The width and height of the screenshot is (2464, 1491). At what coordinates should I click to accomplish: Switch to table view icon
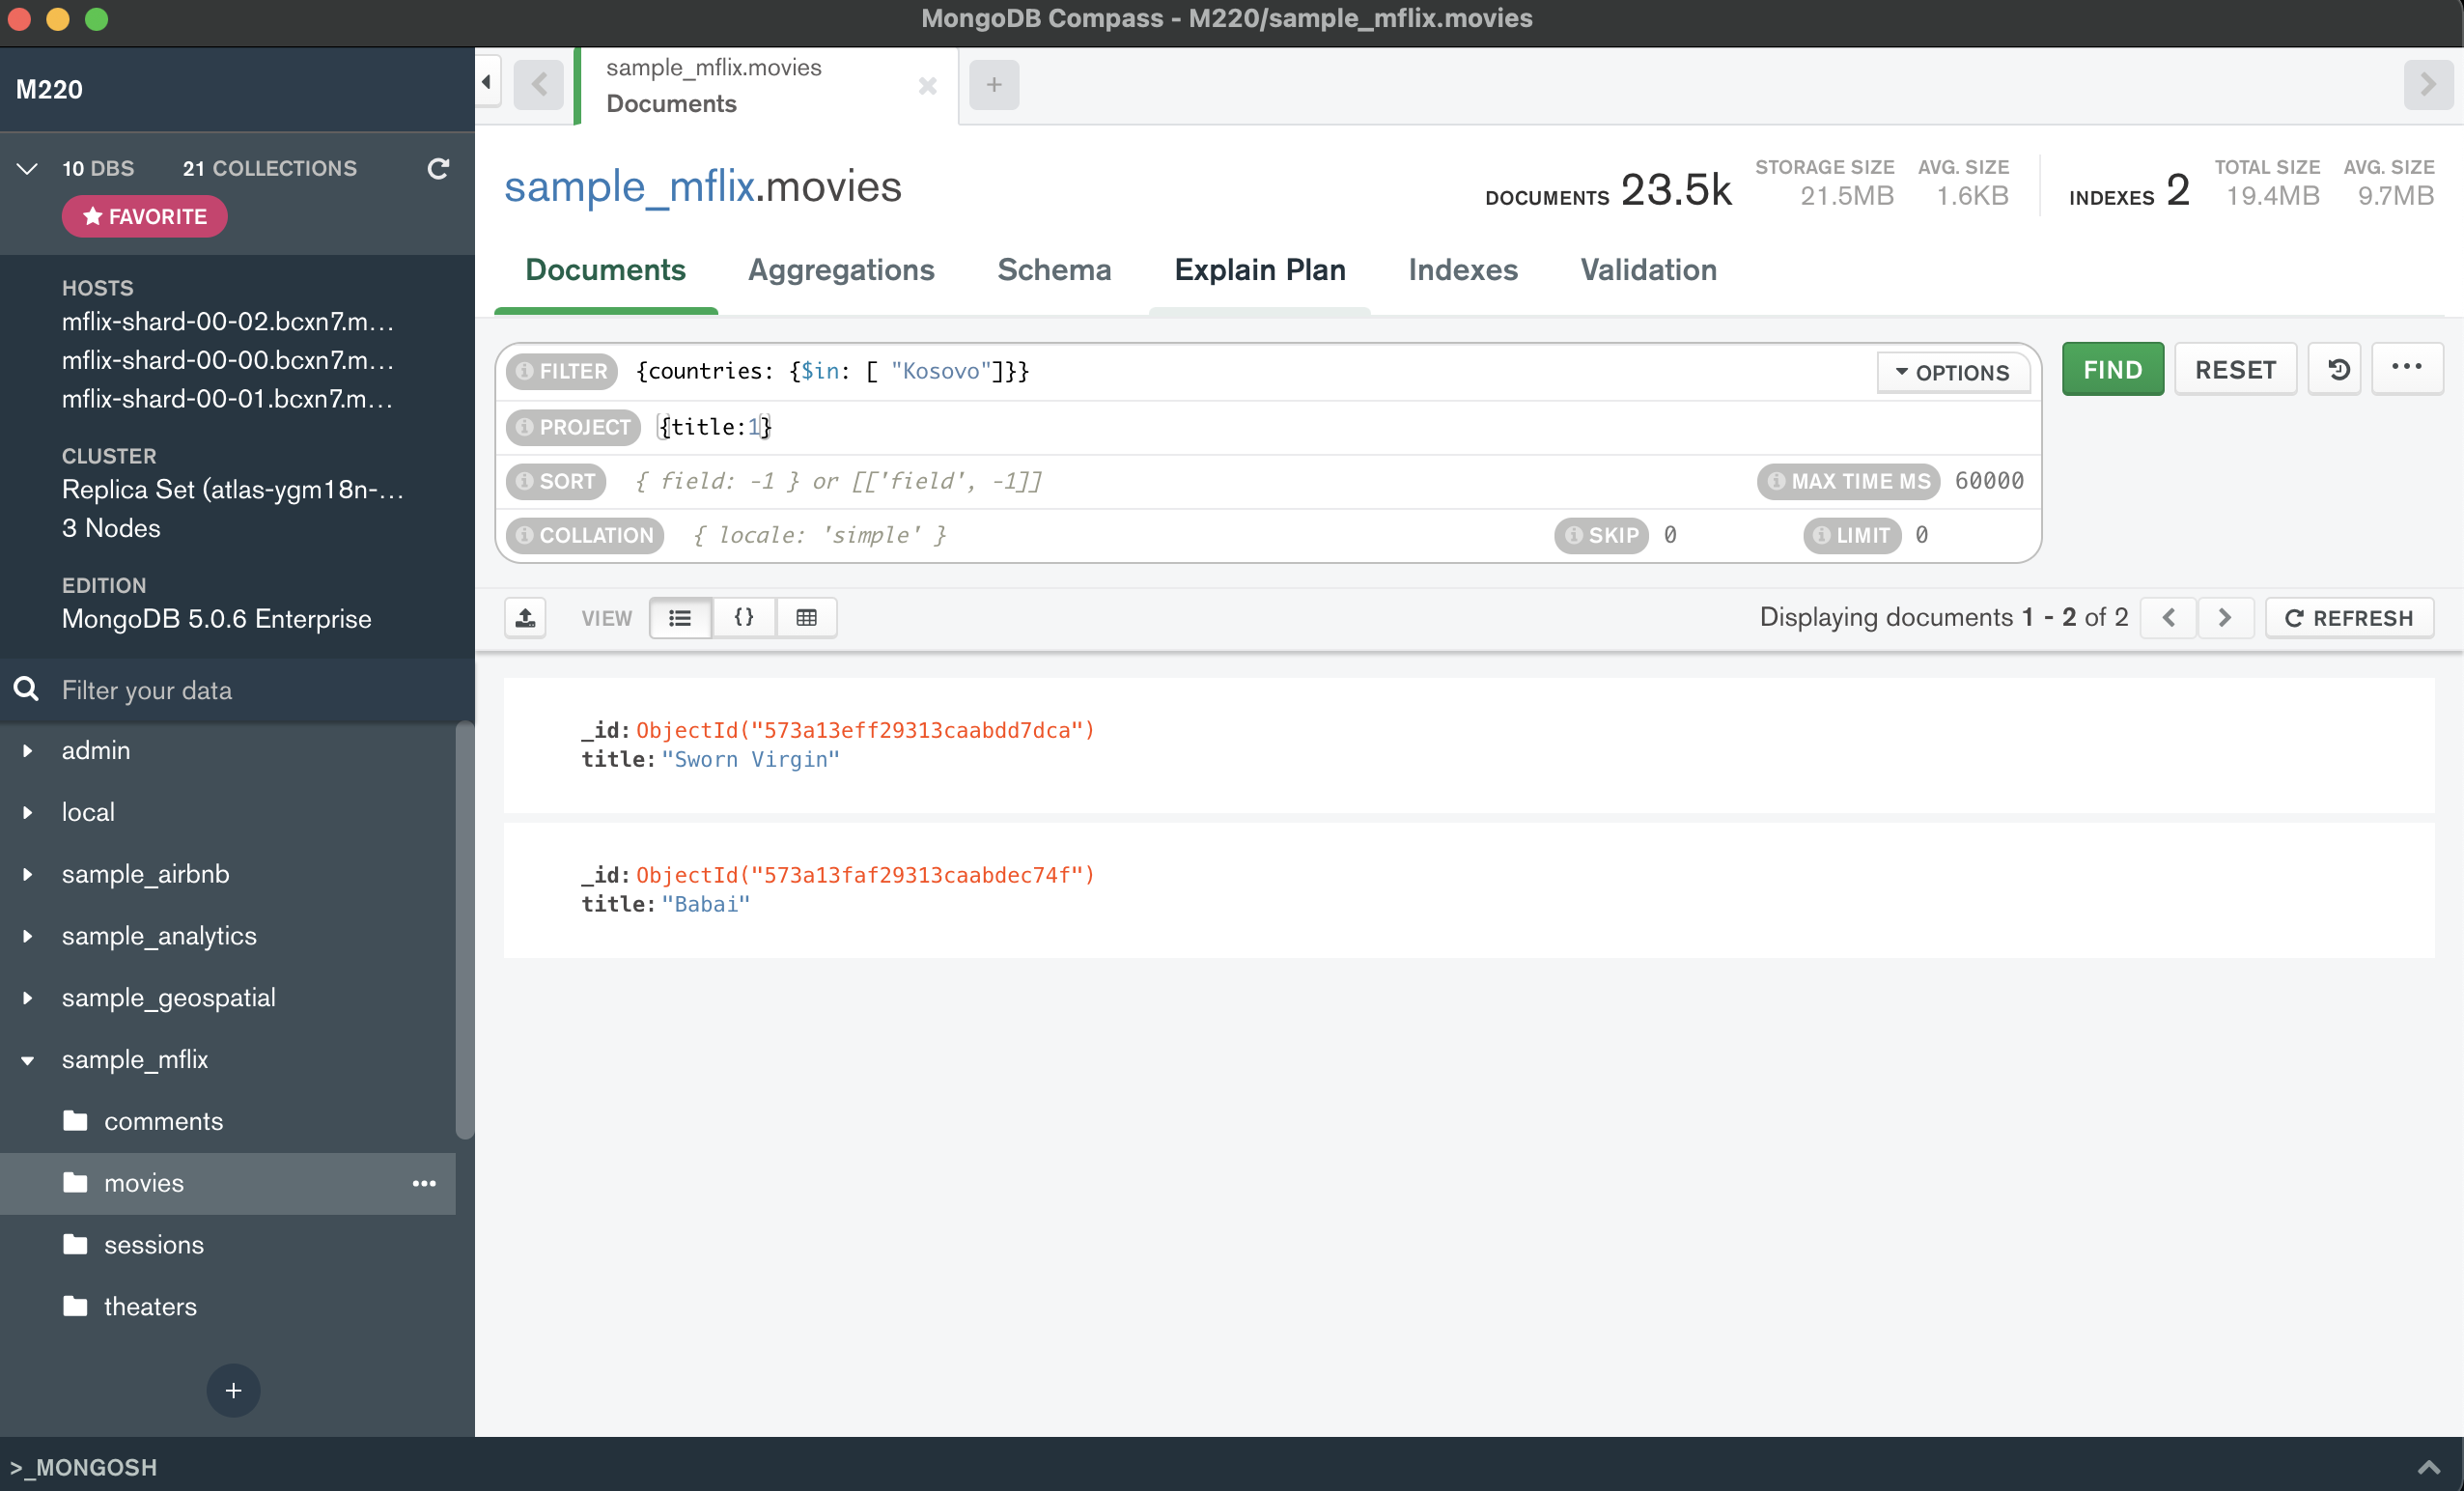pos(807,617)
